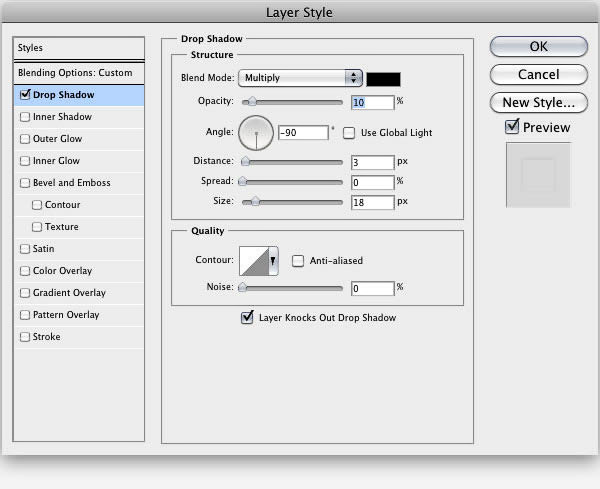Click the Spread value field
The height and width of the screenshot is (489, 600).
tap(372, 183)
